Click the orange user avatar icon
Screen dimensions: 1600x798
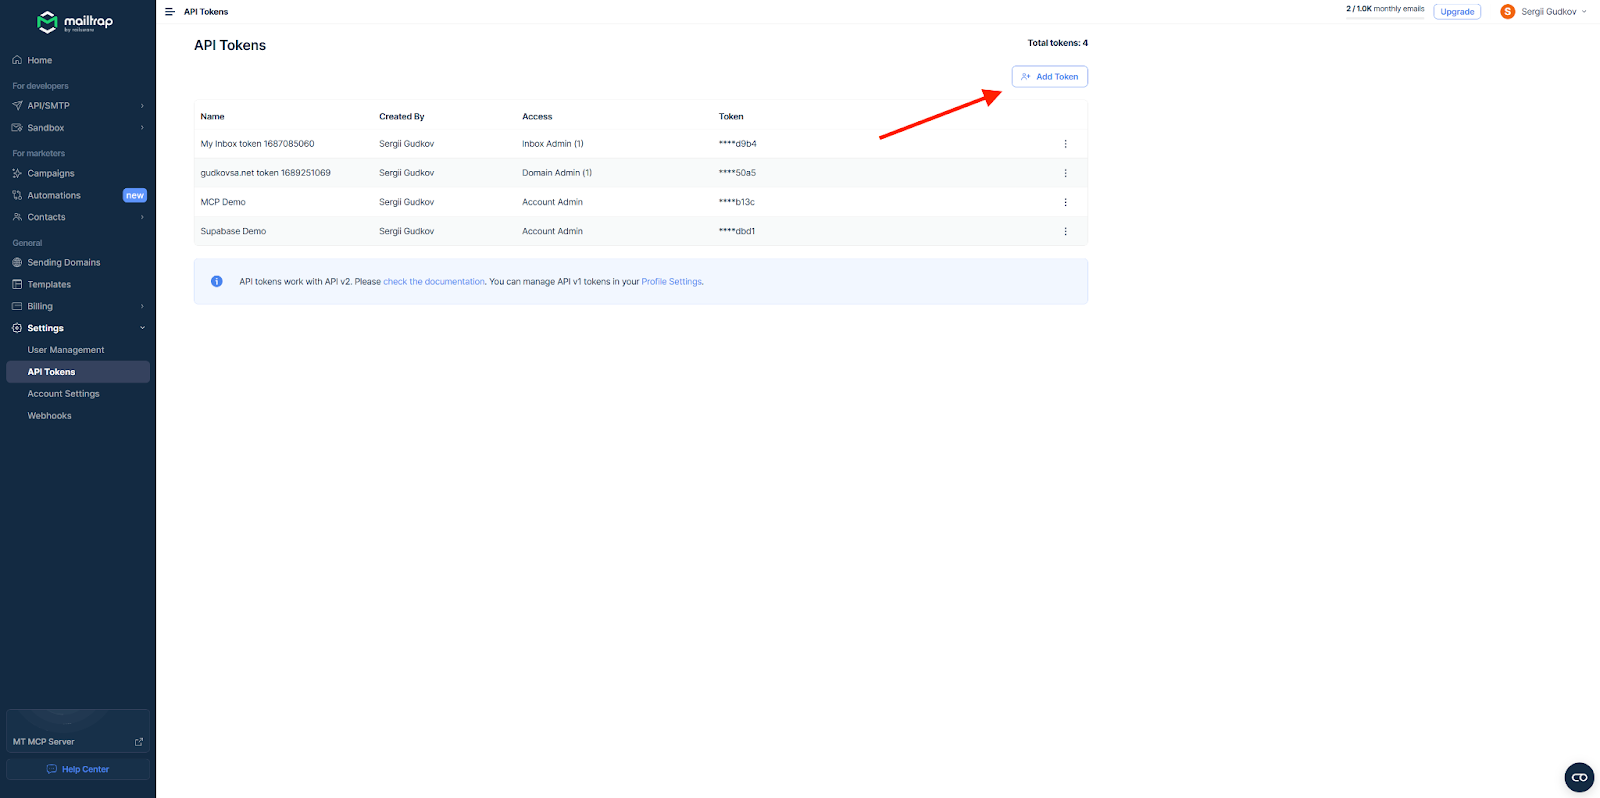[1507, 12]
